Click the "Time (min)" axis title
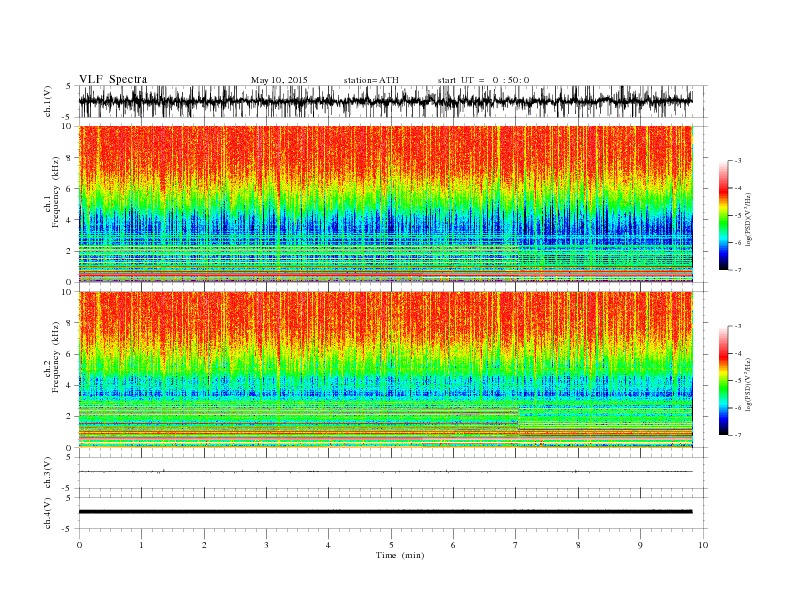Image resolution: width=792 pixels, height=612 pixels. point(400,555)
